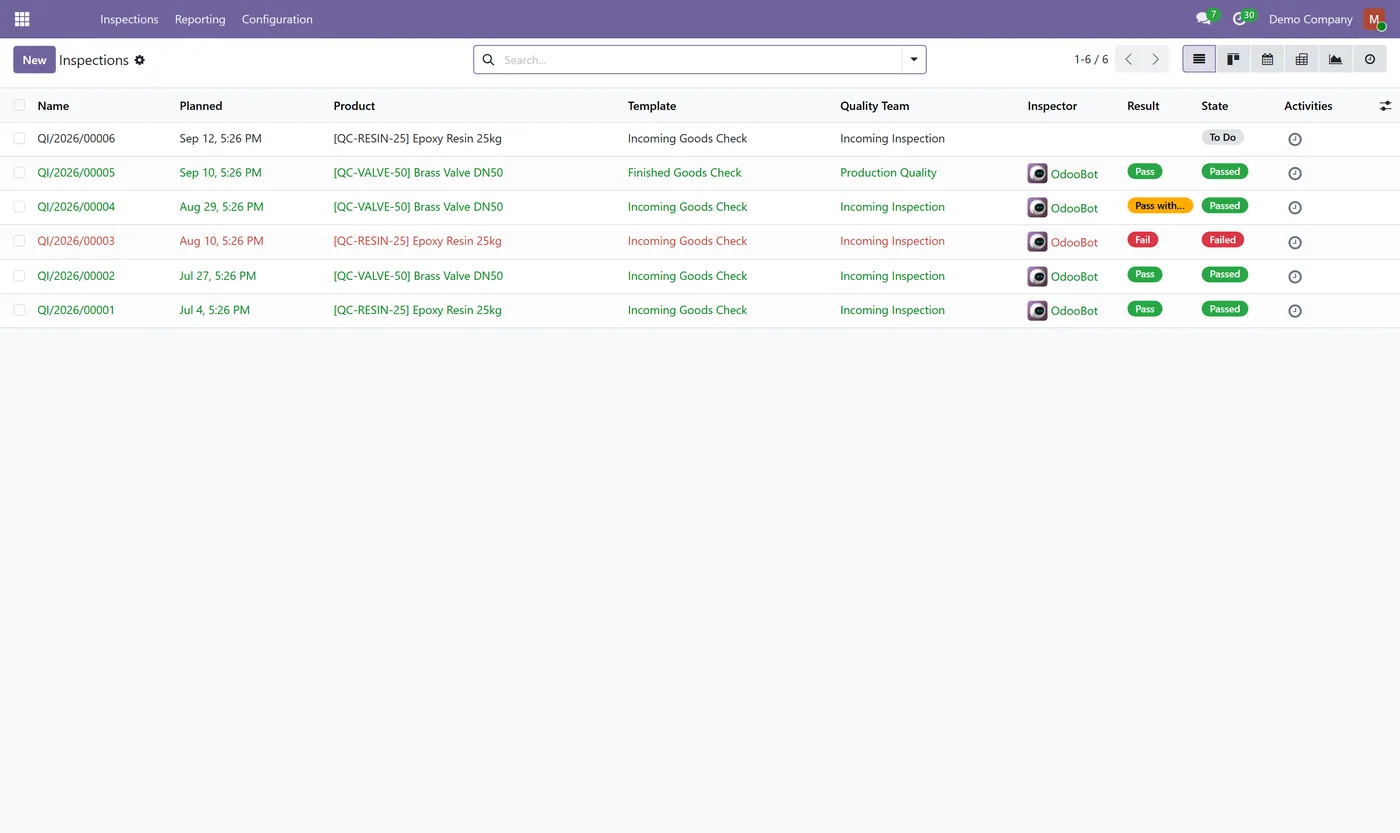Check the box for QI/2026/00004
The image size is (1400, 833).
tap(19, 207)
